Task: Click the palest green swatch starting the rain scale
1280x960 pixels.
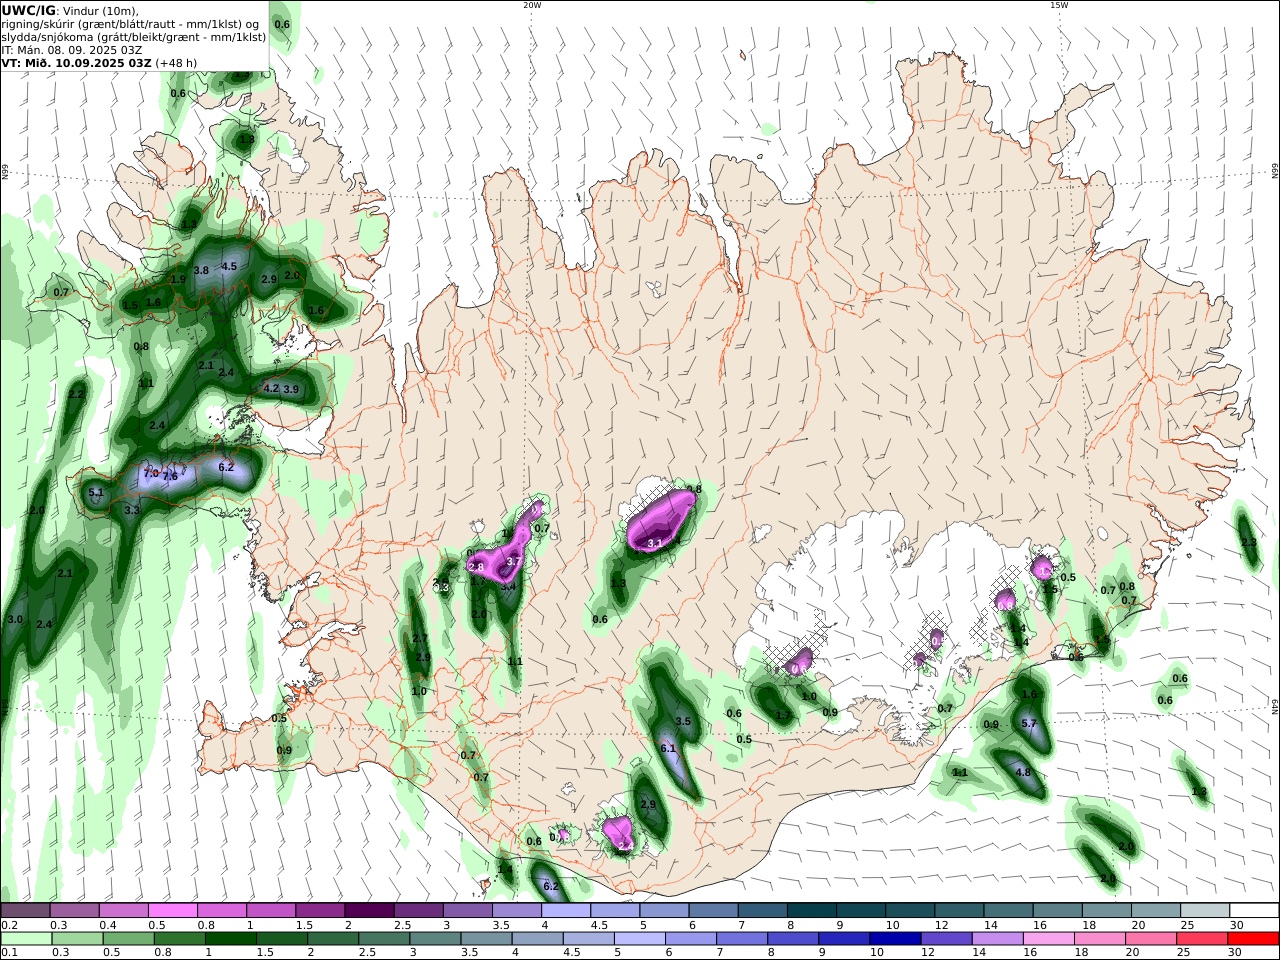Action: (25, 939)
